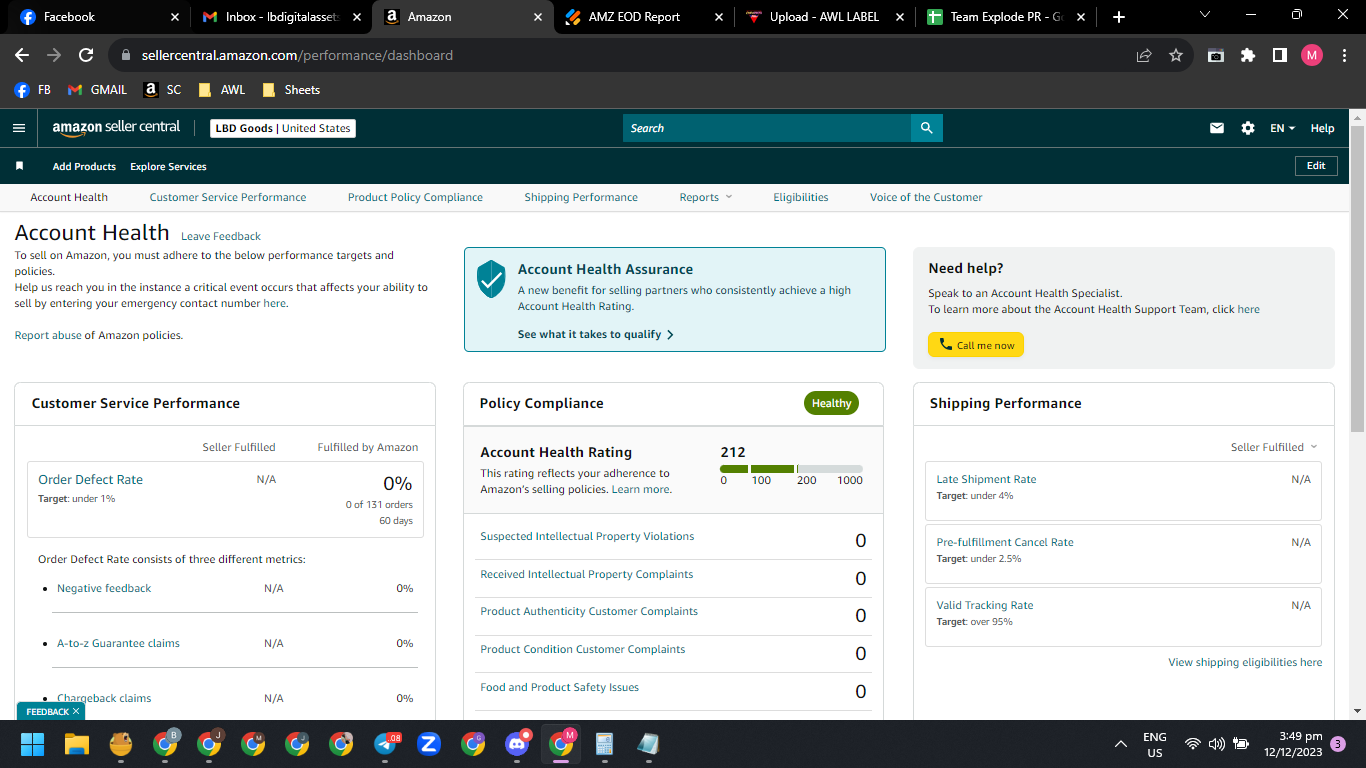
Task: Click the Account Health Assurance shield icon
Action: coord(490,279)
